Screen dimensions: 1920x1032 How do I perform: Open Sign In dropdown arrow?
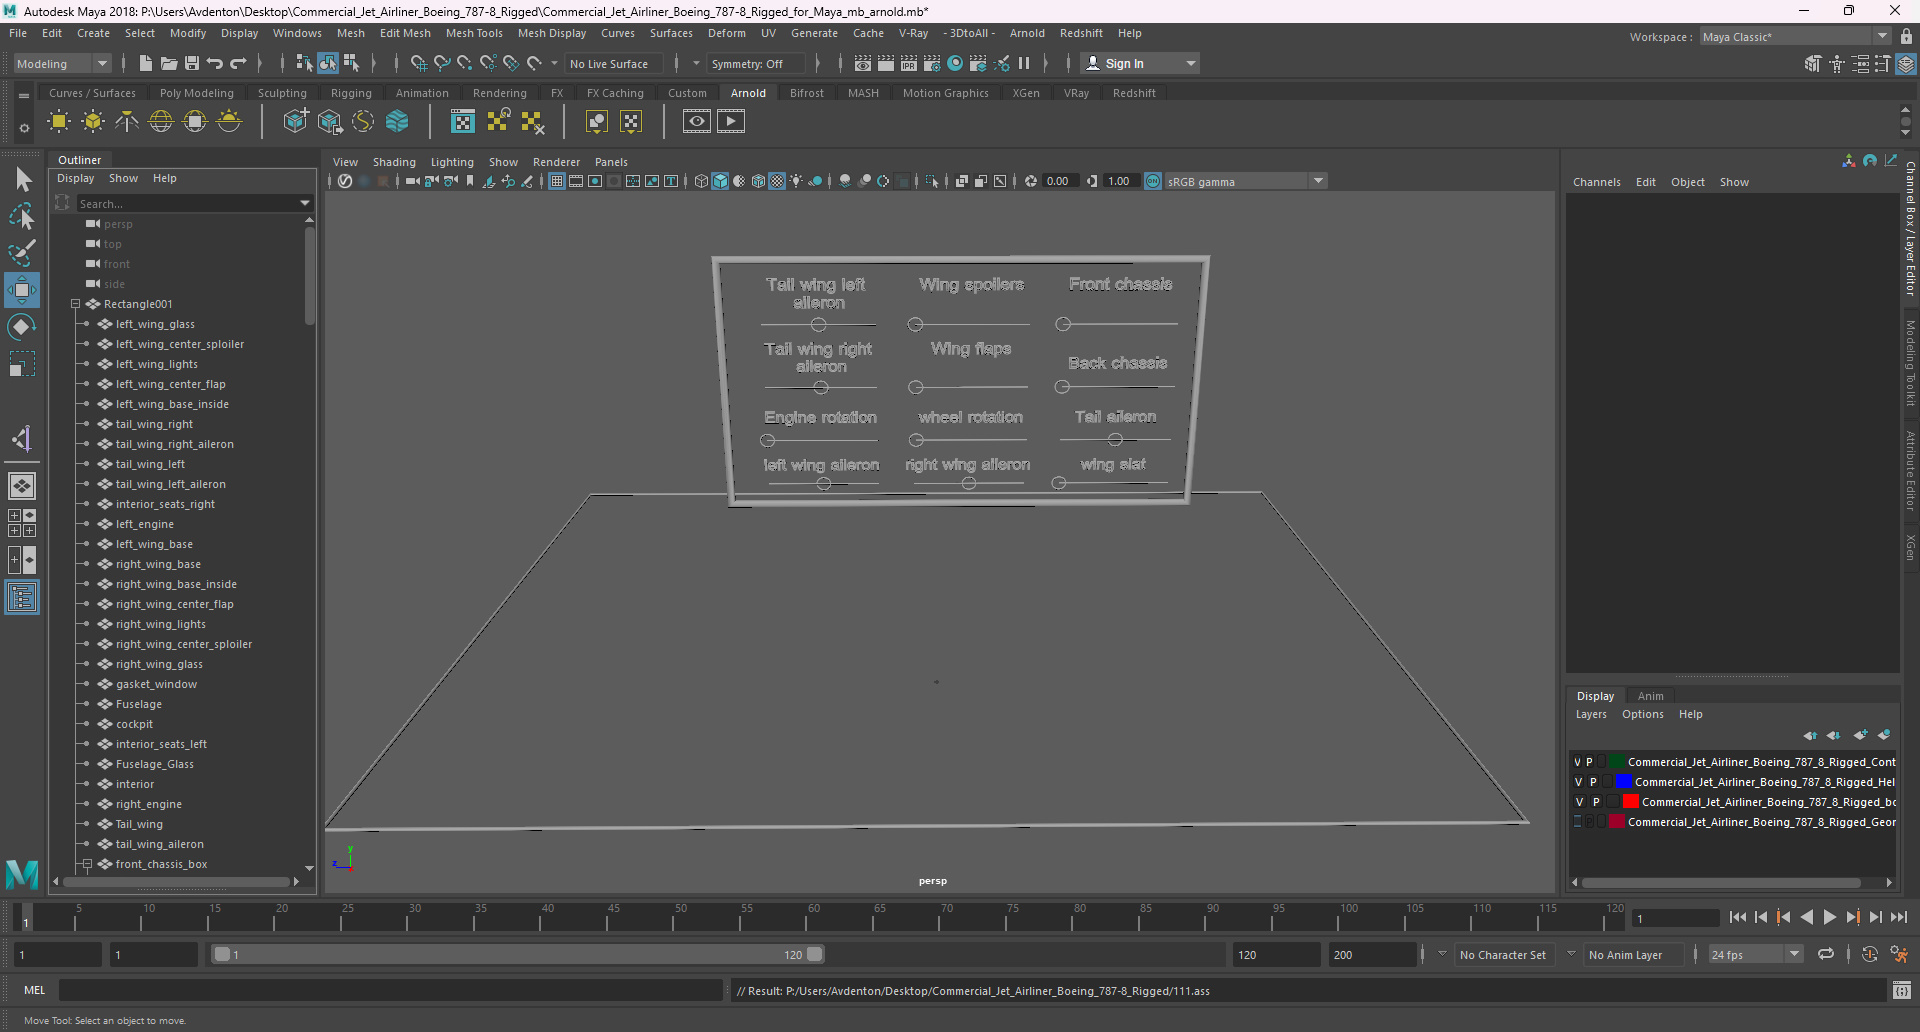pyautogui.click(x=1190, y=63)
